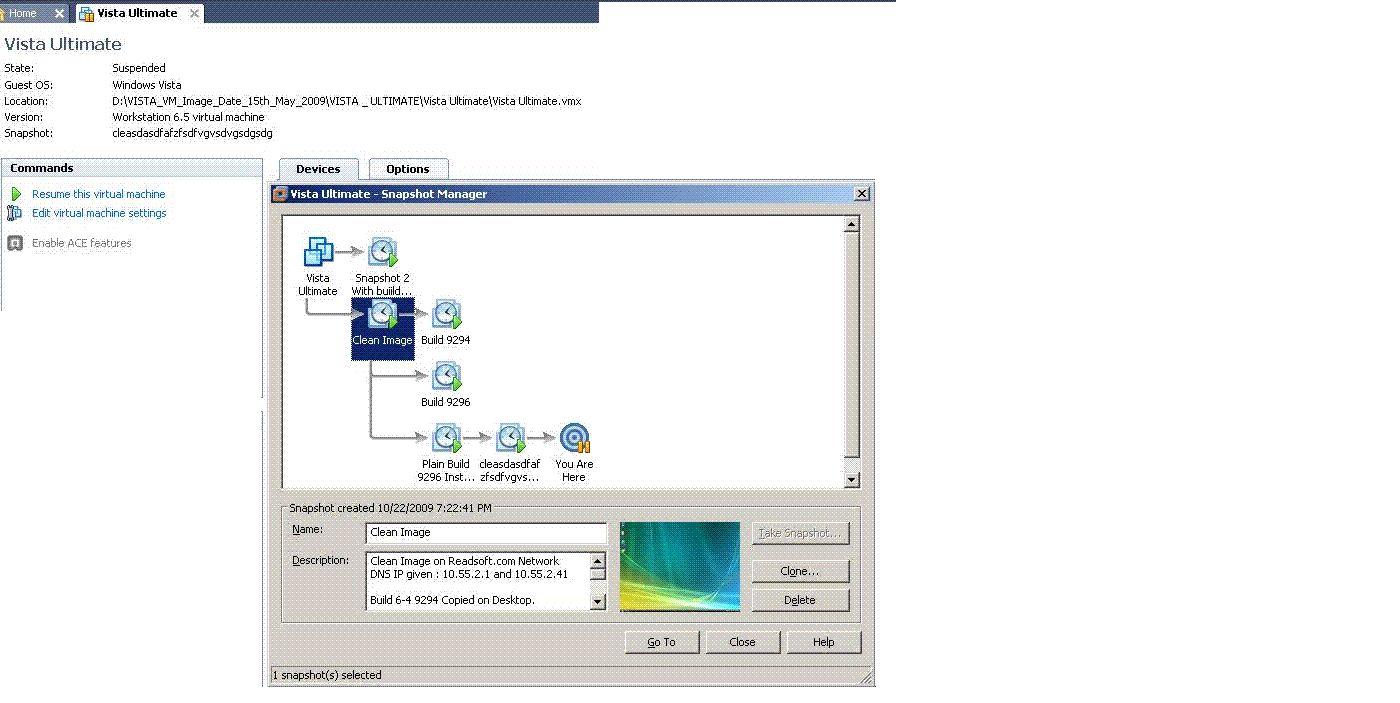The width and height of the screenshot is (1400, 703).
Task: Select the Clean Image snapshot icon
Action: click(383, 315)
